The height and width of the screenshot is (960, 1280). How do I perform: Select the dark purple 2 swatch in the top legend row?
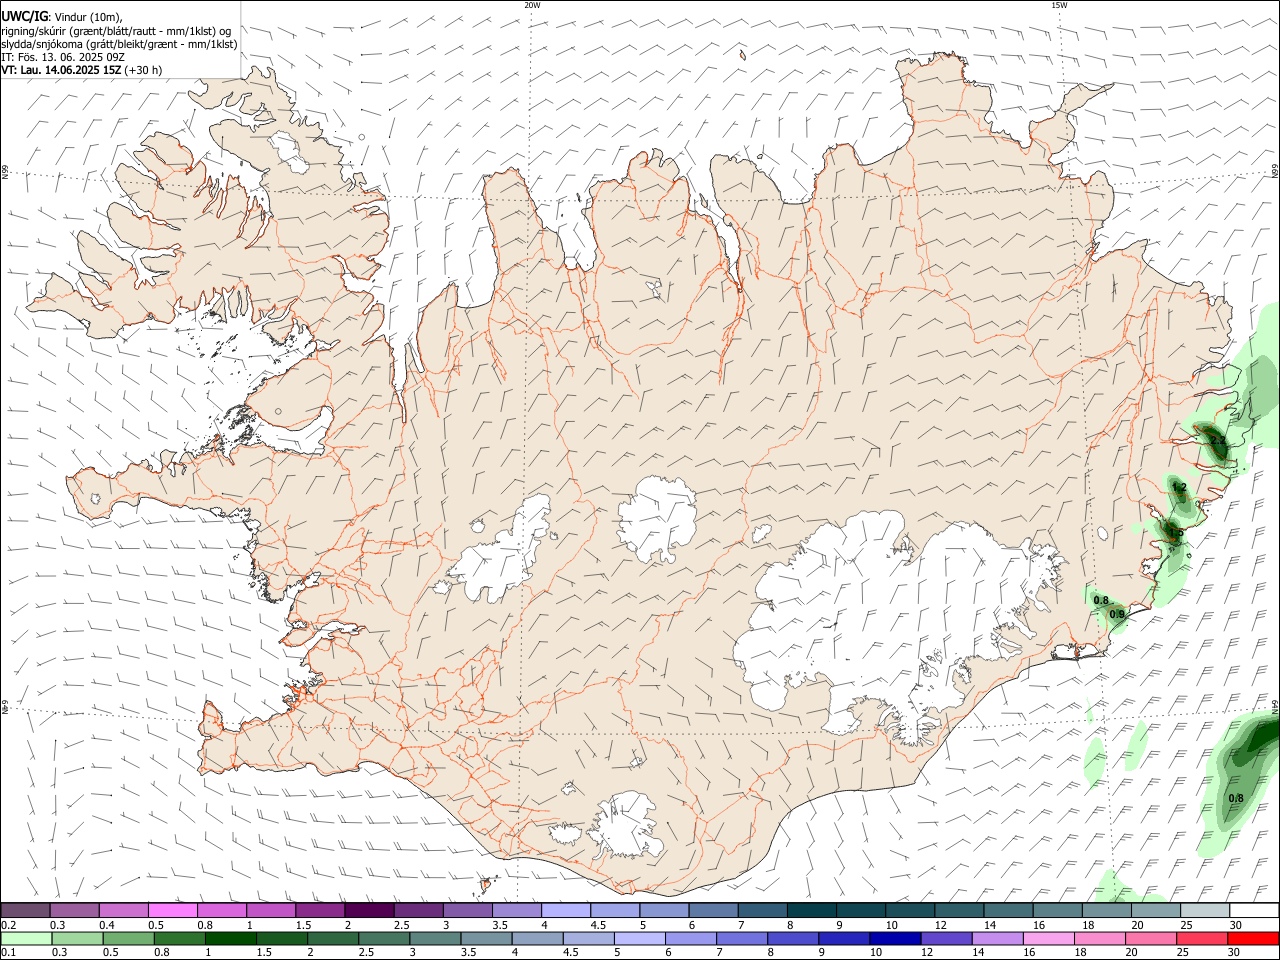(x=368, y=910)
